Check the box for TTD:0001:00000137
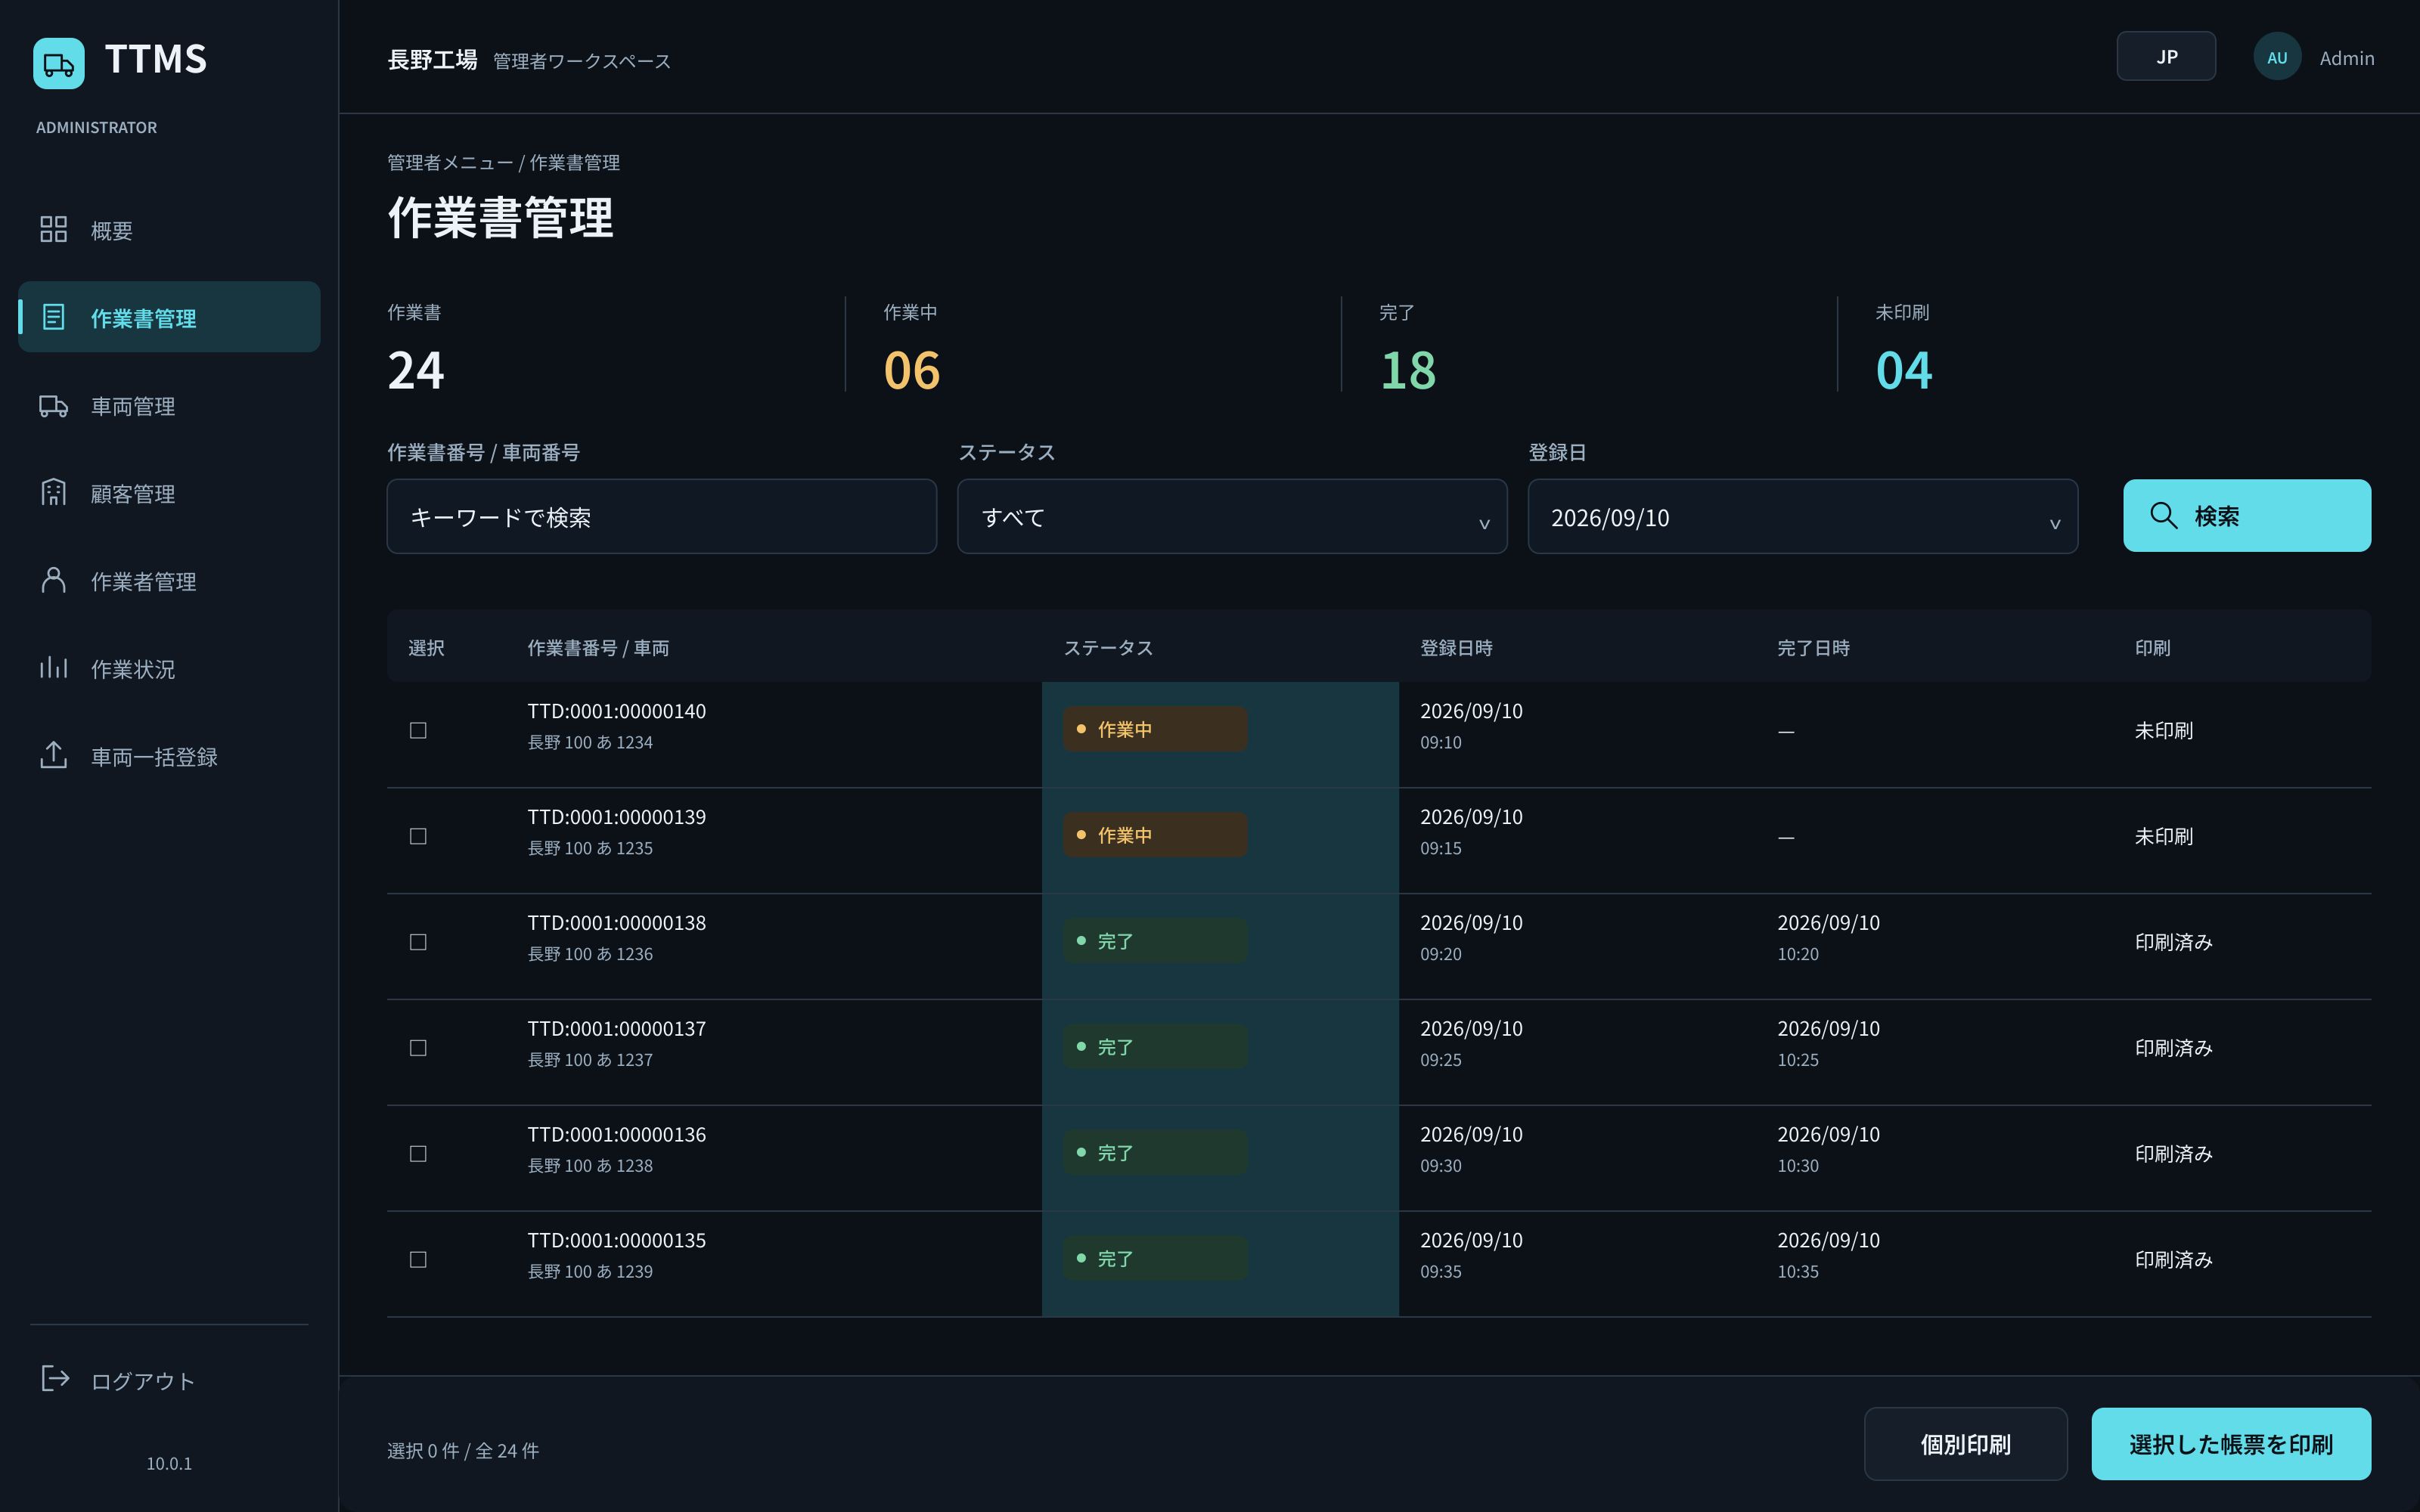The width and height of the screenshot is (2420, 1512). click(418, 1048)
